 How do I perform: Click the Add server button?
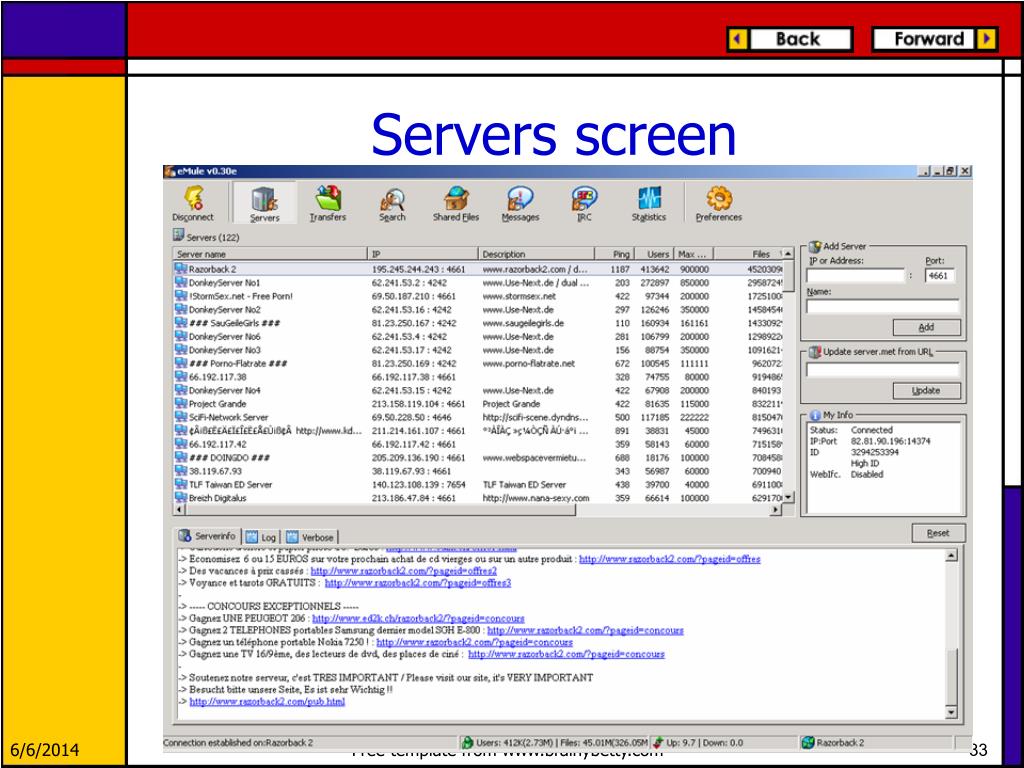[x=926, y=327]
